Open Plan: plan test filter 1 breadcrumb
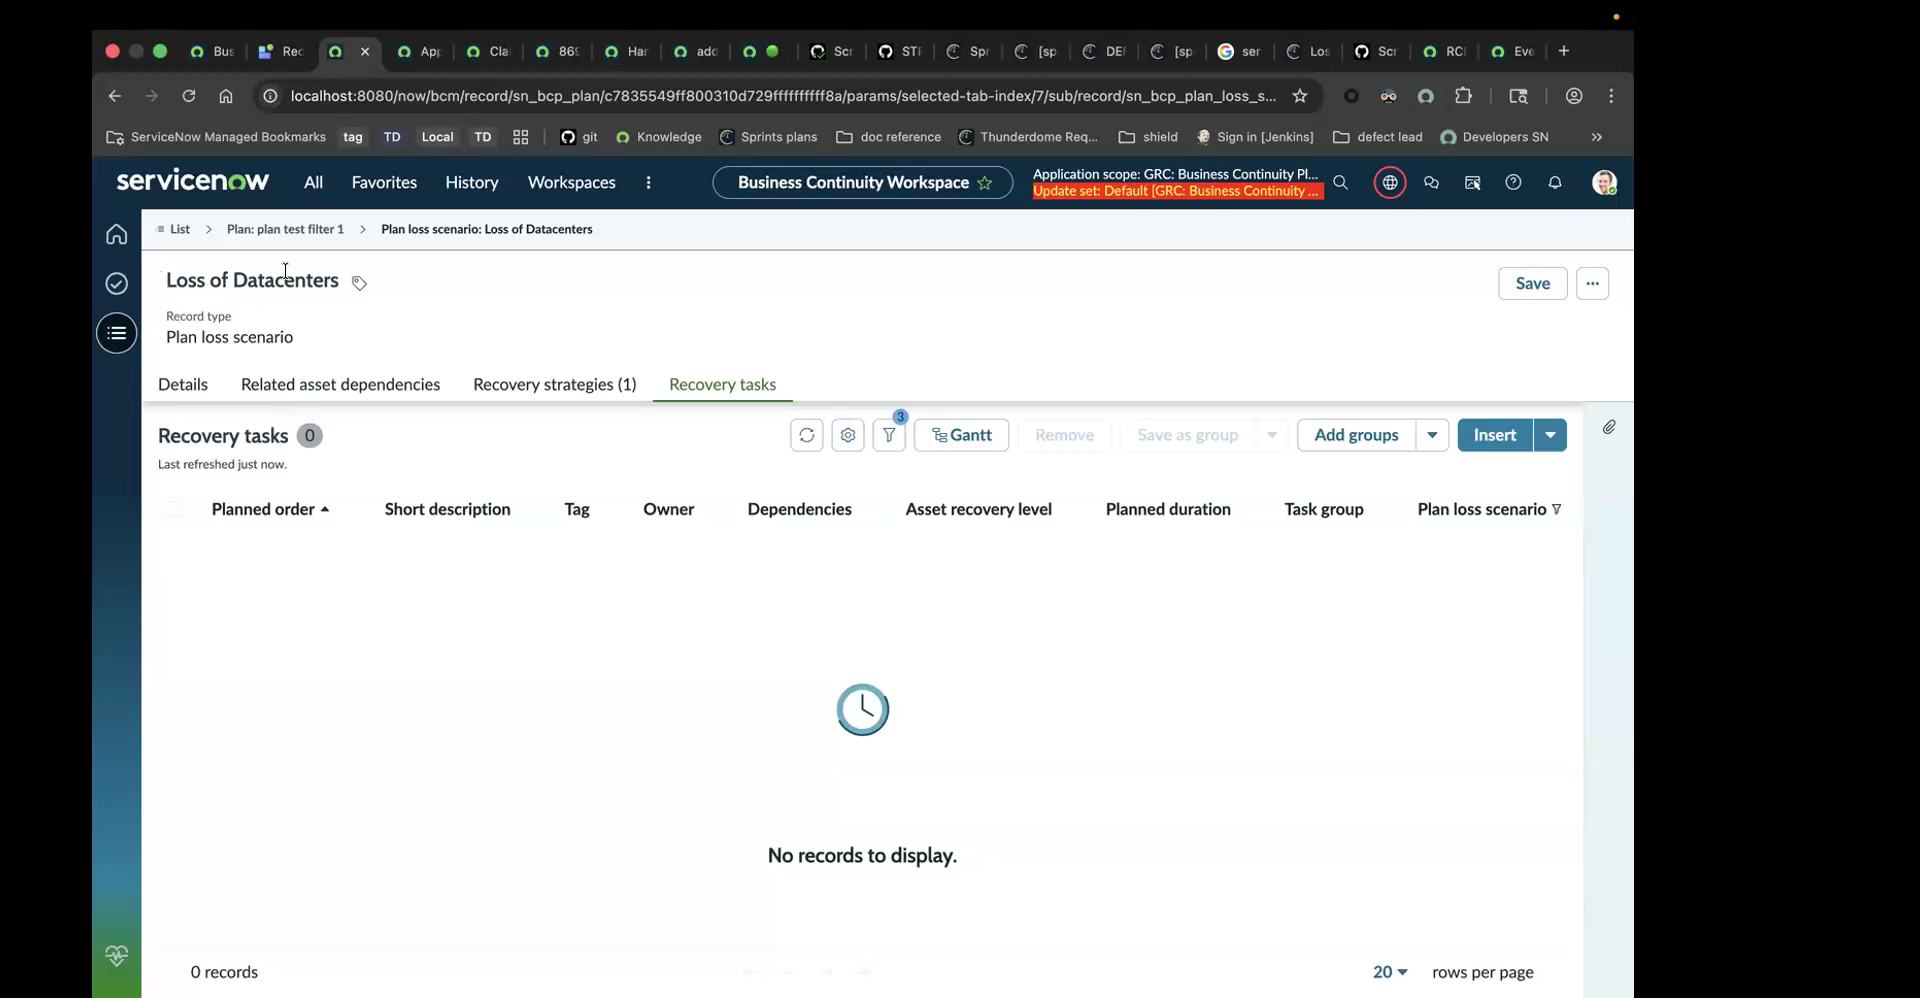The width and height of the screenshot is (1920, 998). 285,229
